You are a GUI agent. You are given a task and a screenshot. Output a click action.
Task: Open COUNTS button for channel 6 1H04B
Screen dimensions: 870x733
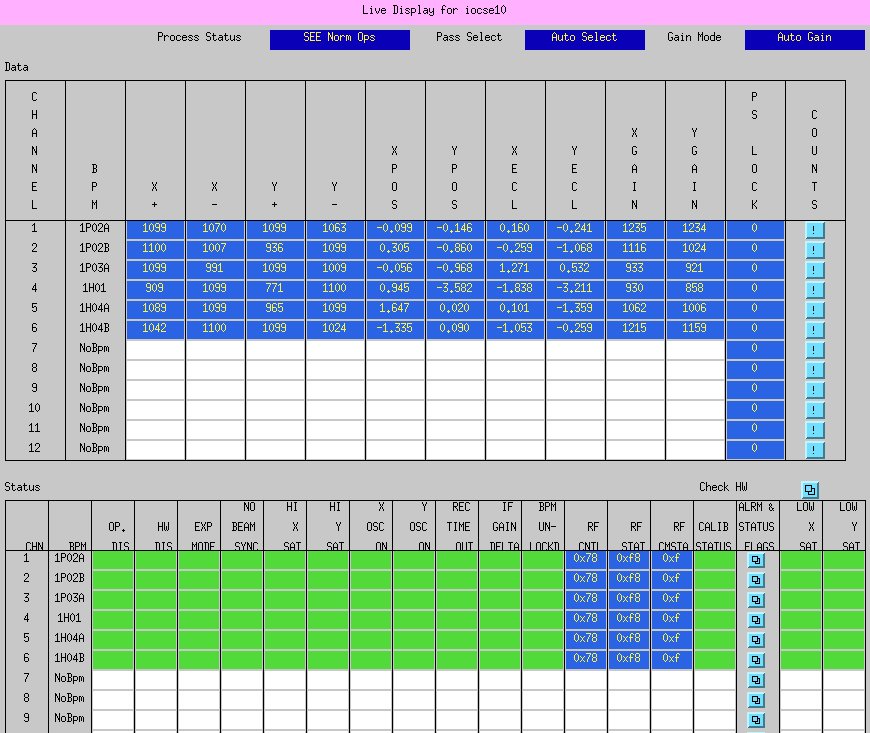(814, 330)
